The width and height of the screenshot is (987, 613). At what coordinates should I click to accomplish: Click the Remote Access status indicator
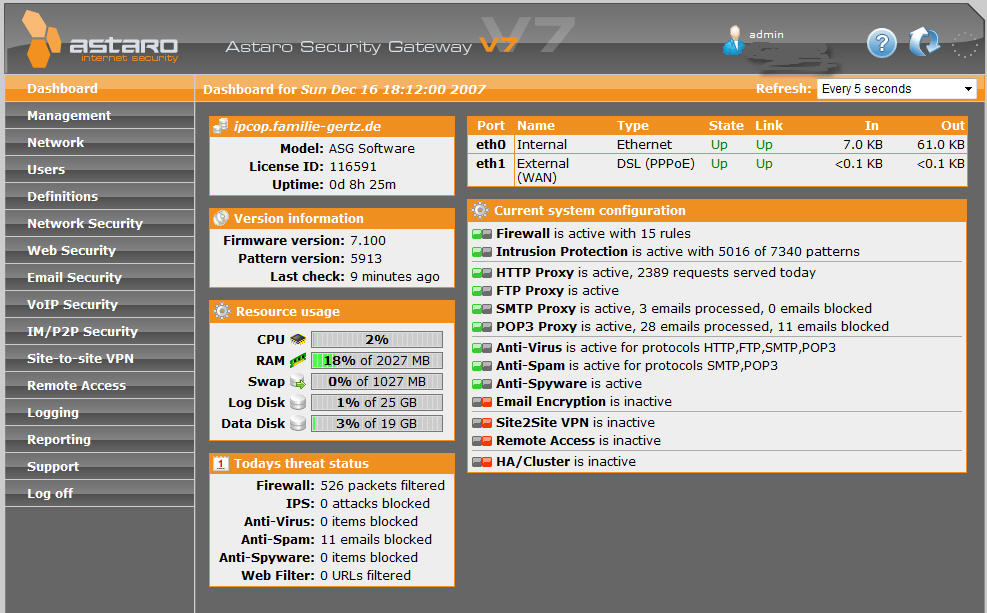tap(482, 441)
